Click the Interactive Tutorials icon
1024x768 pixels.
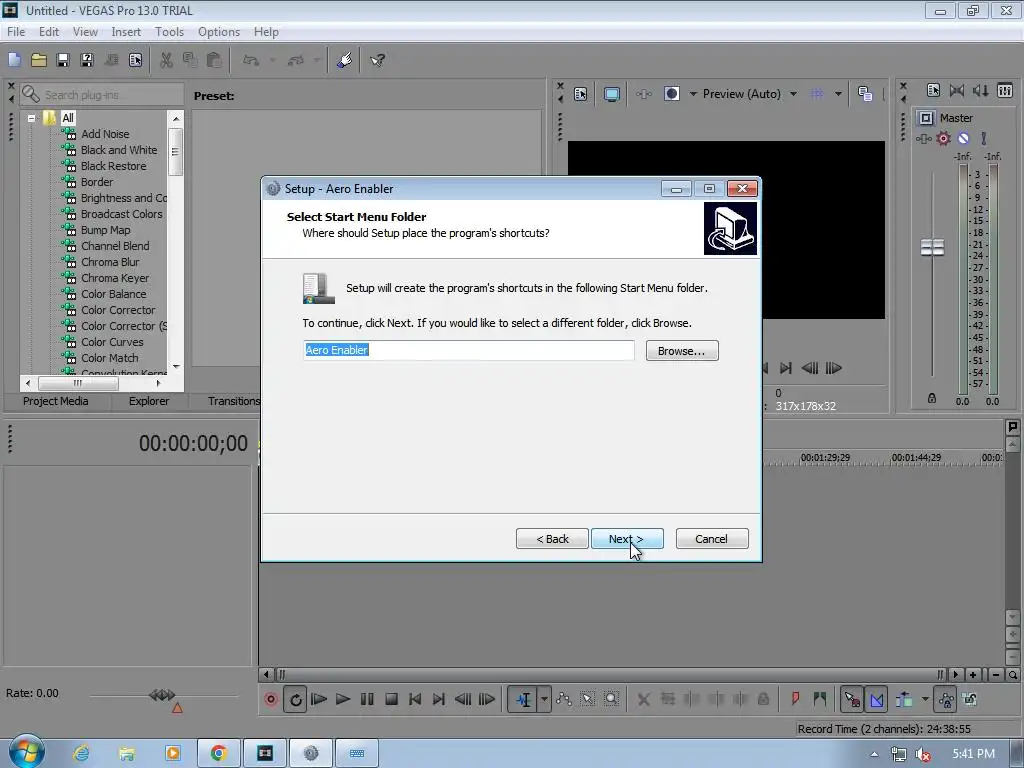[344, 60]
